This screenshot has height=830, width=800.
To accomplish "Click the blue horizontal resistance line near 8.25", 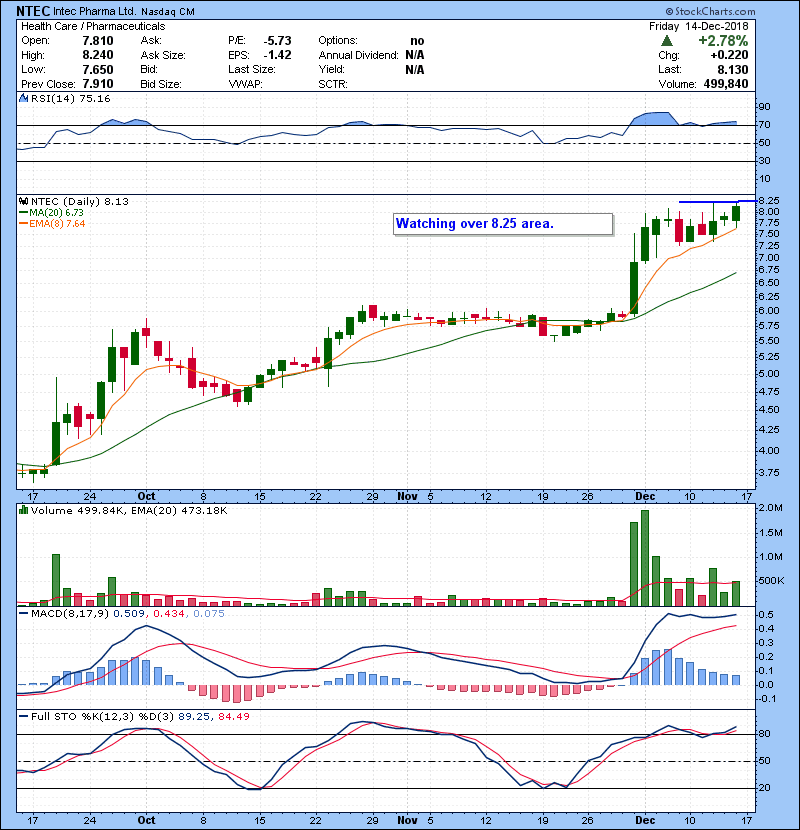I will tap(712, 202).
